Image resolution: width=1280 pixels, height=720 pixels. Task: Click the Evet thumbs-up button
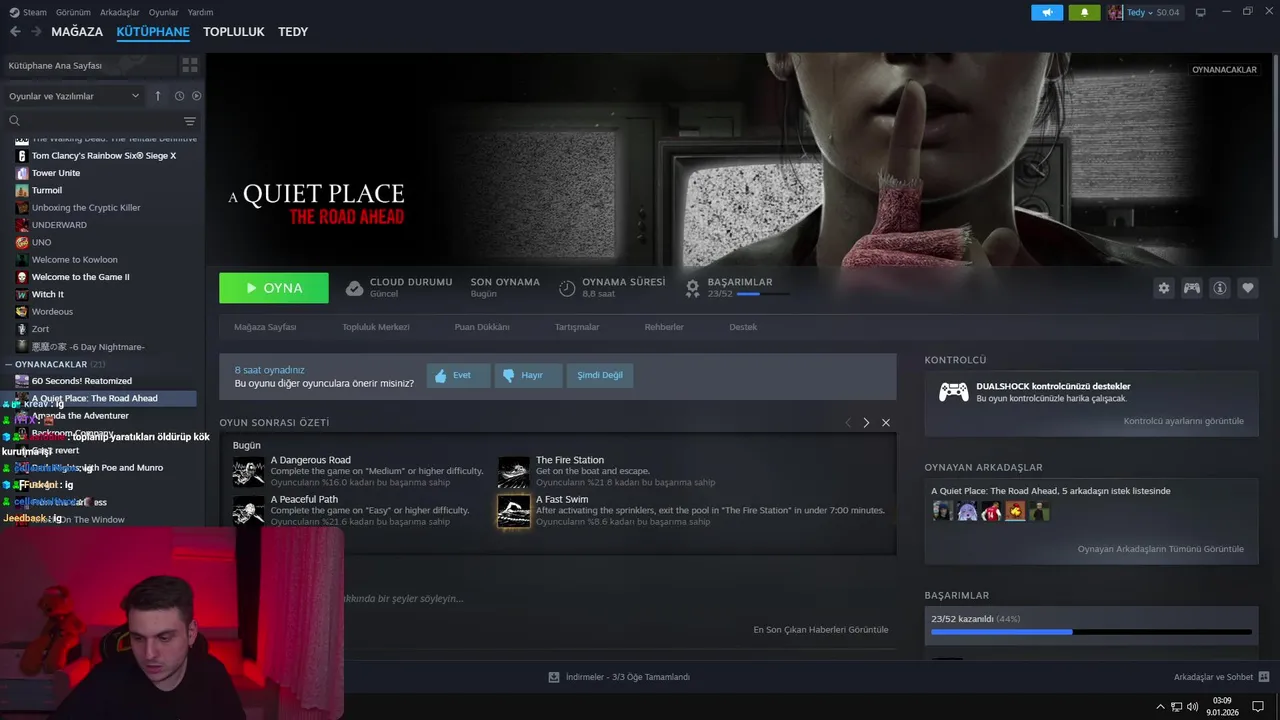[458, 376]
